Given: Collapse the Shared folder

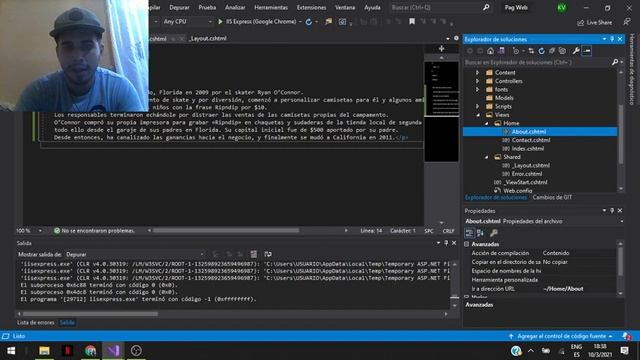Looking at the screenshot, I should tap(486, 157).
